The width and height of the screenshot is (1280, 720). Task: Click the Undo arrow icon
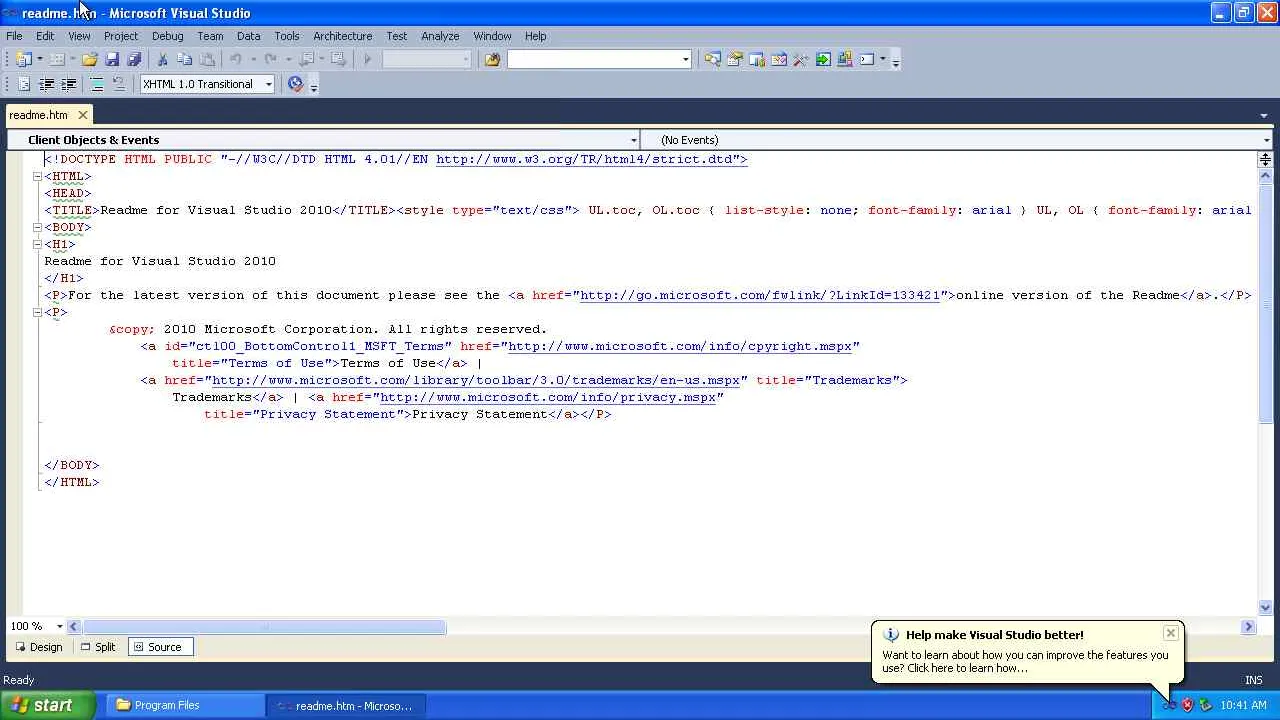click(x=235, y=59)
